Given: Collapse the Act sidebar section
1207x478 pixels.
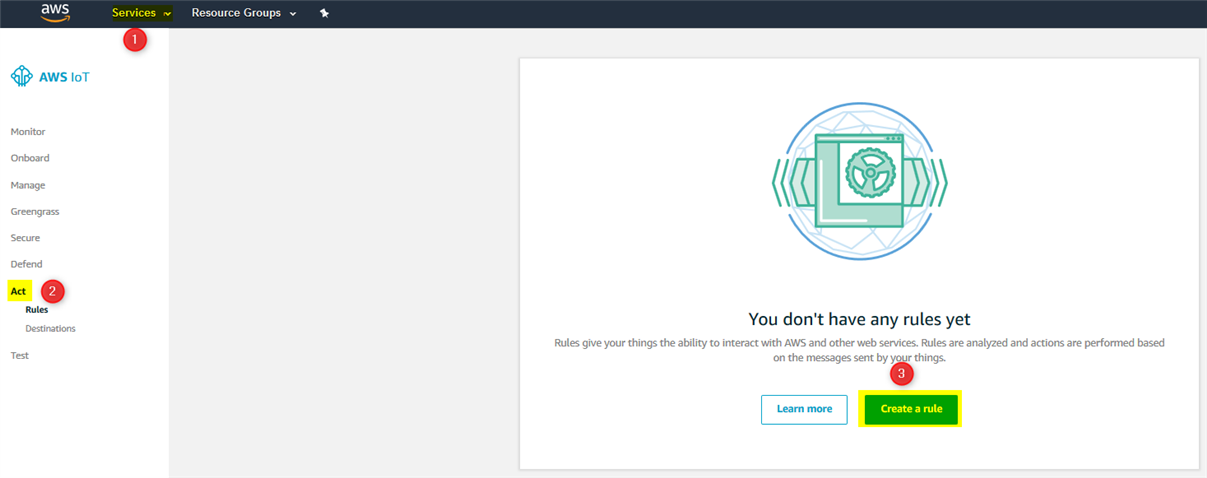Looking at the screenshot, I should click(x=18, y=291).
